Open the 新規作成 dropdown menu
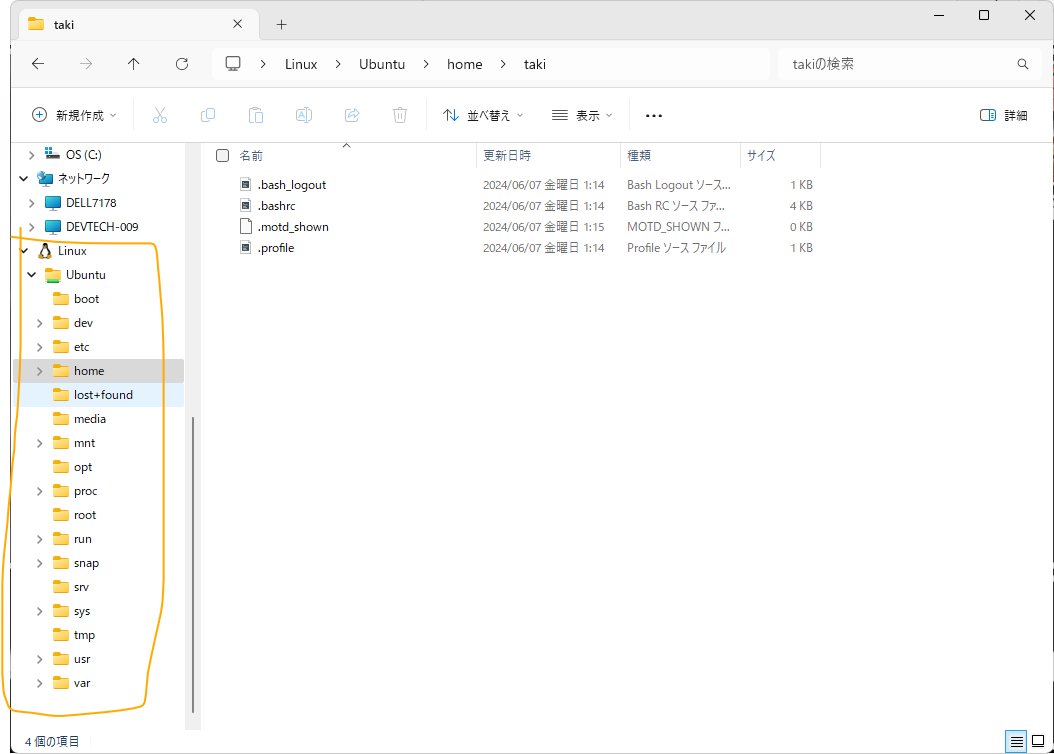This screenshot has width=1054, height=754. (75, 116)
